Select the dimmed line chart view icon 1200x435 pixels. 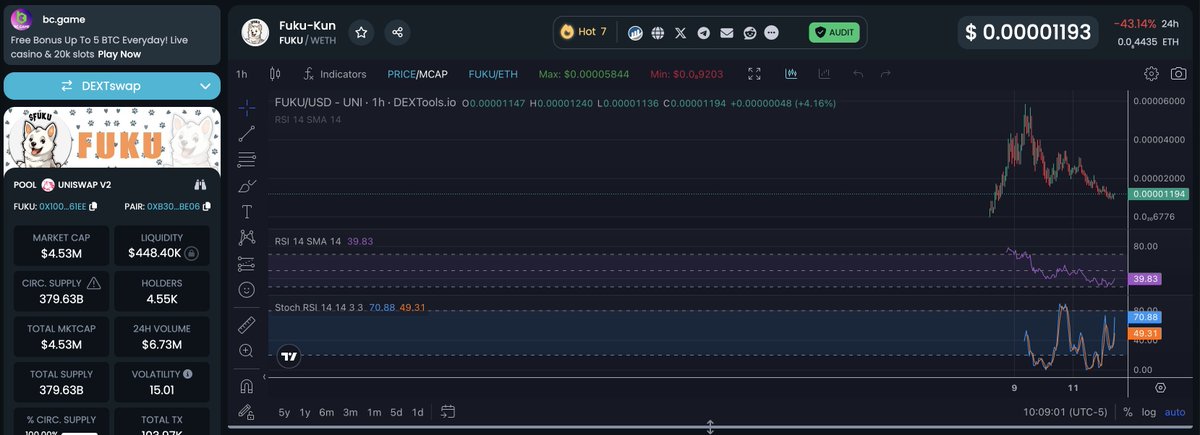click(x=825, y=74)
